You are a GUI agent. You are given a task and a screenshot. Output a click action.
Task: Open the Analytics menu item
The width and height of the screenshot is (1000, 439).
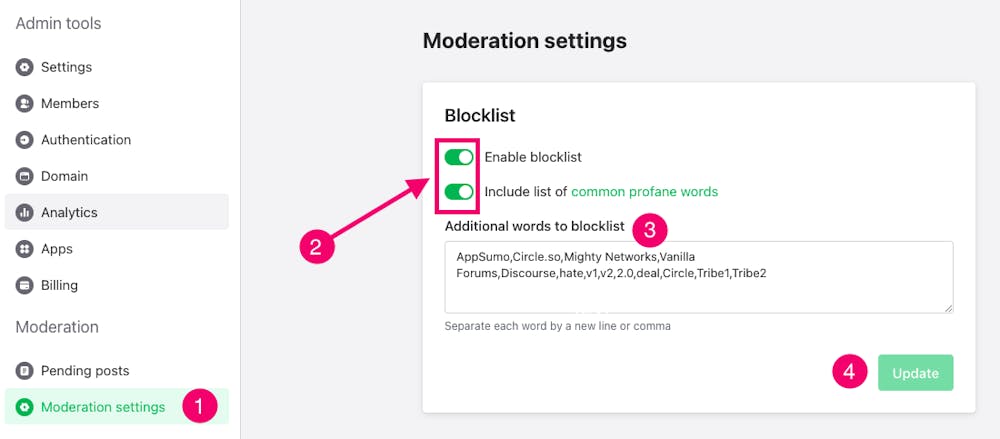(x=69, y=213)
